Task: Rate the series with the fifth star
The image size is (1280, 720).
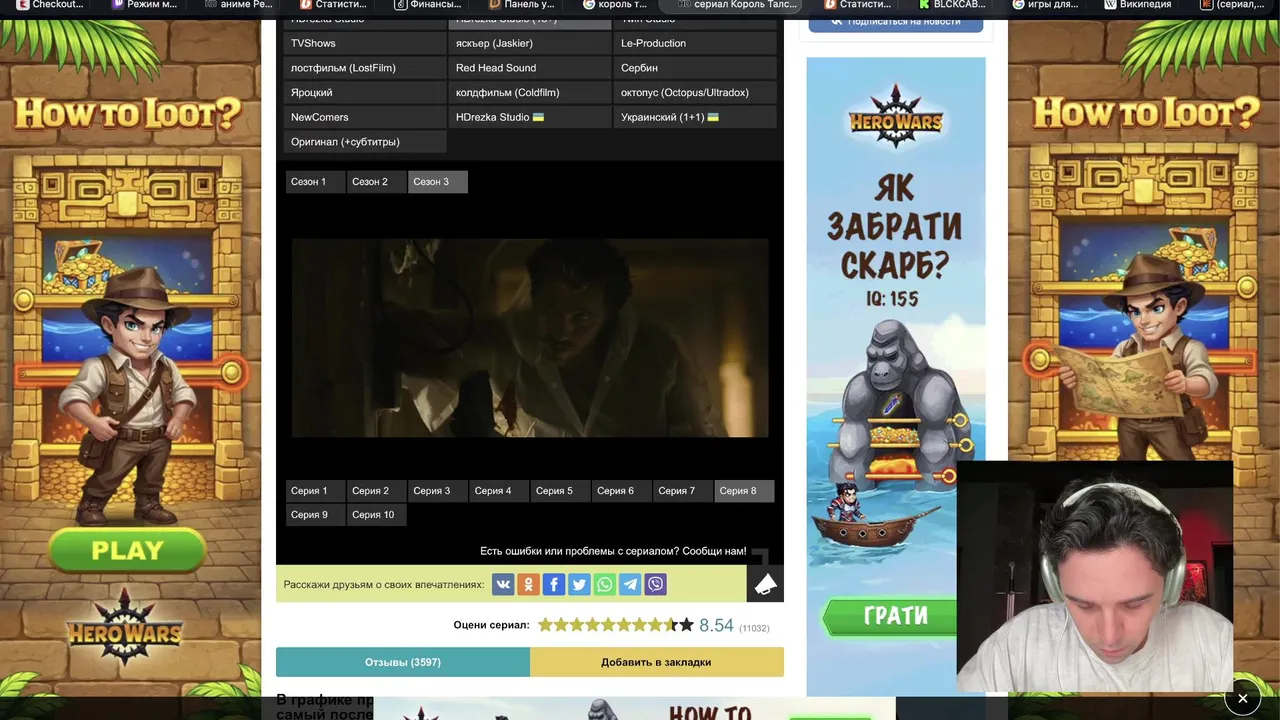Action: click(x=608, y=625)
